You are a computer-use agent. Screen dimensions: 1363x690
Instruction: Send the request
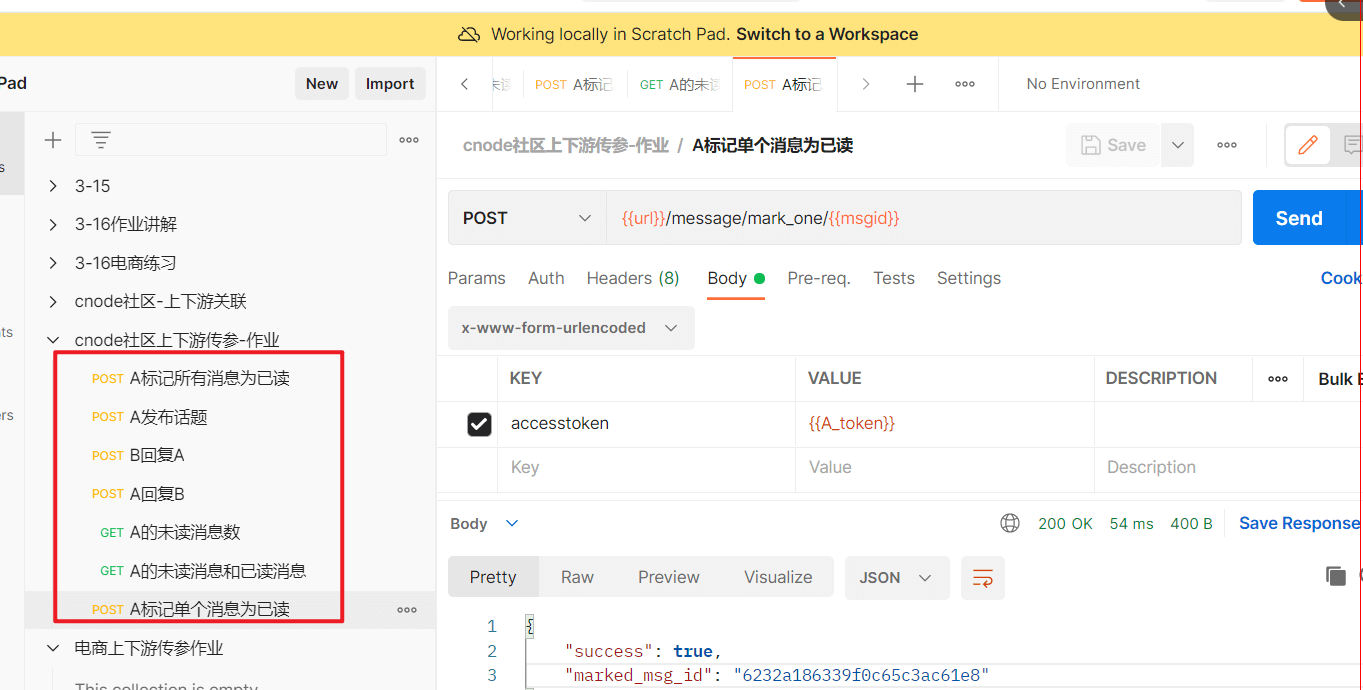tap(1299, 218)
